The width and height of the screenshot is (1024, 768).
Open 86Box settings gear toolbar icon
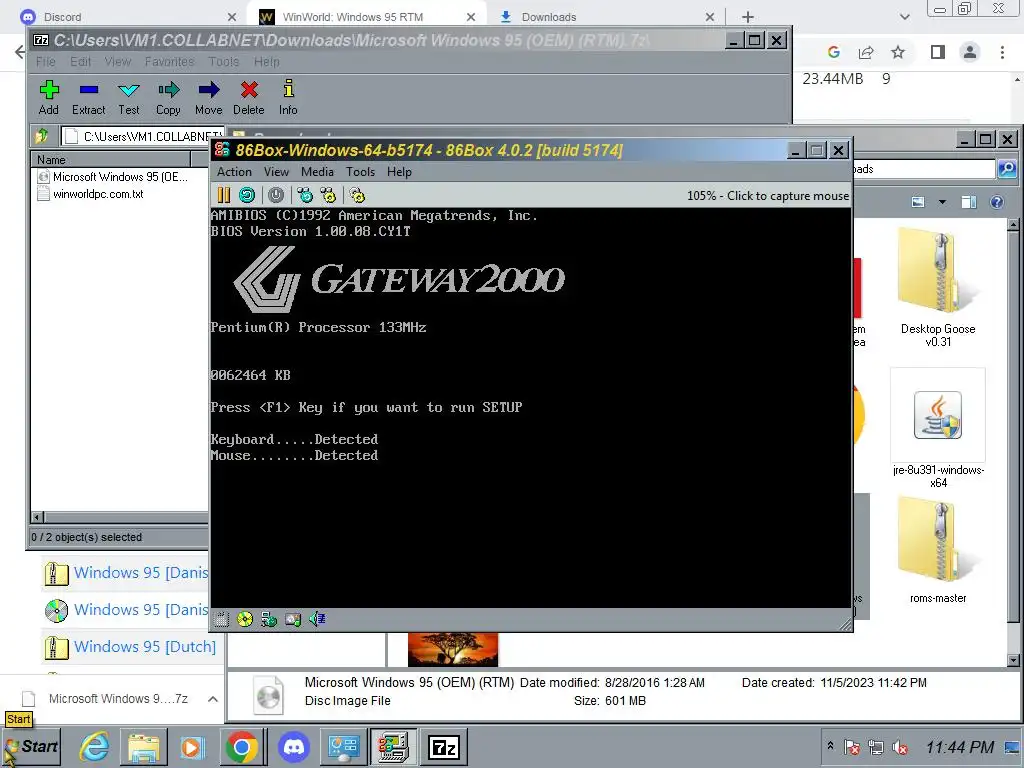357,195
